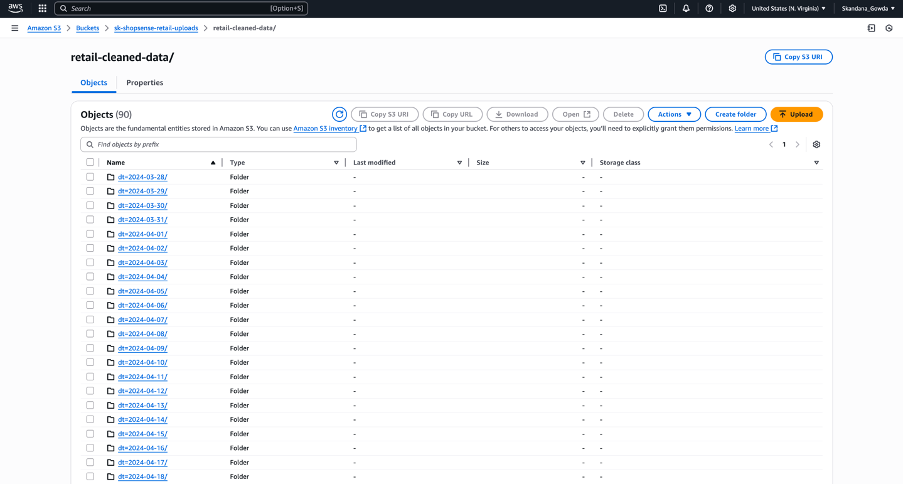Open the dt=2024-04-09/ folder
This screenshot has height=484, width=904.
click(x=142, y=348)
